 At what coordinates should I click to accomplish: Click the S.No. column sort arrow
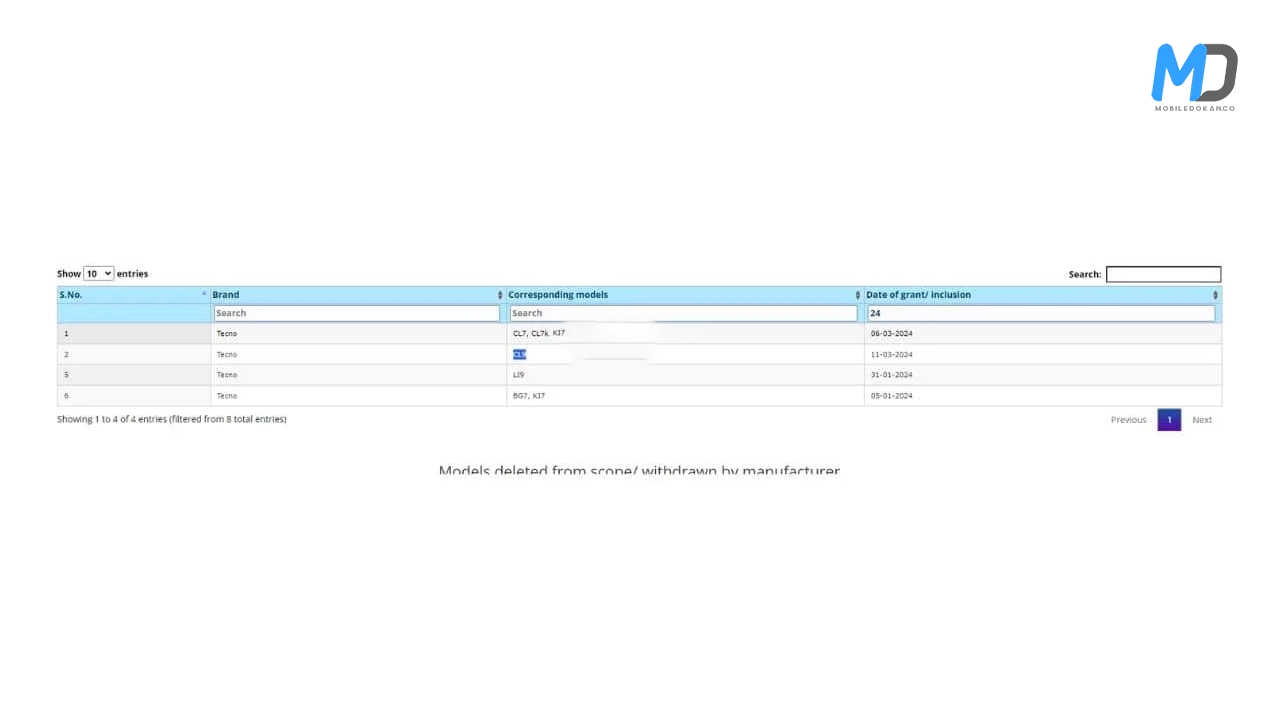[204, 294]
